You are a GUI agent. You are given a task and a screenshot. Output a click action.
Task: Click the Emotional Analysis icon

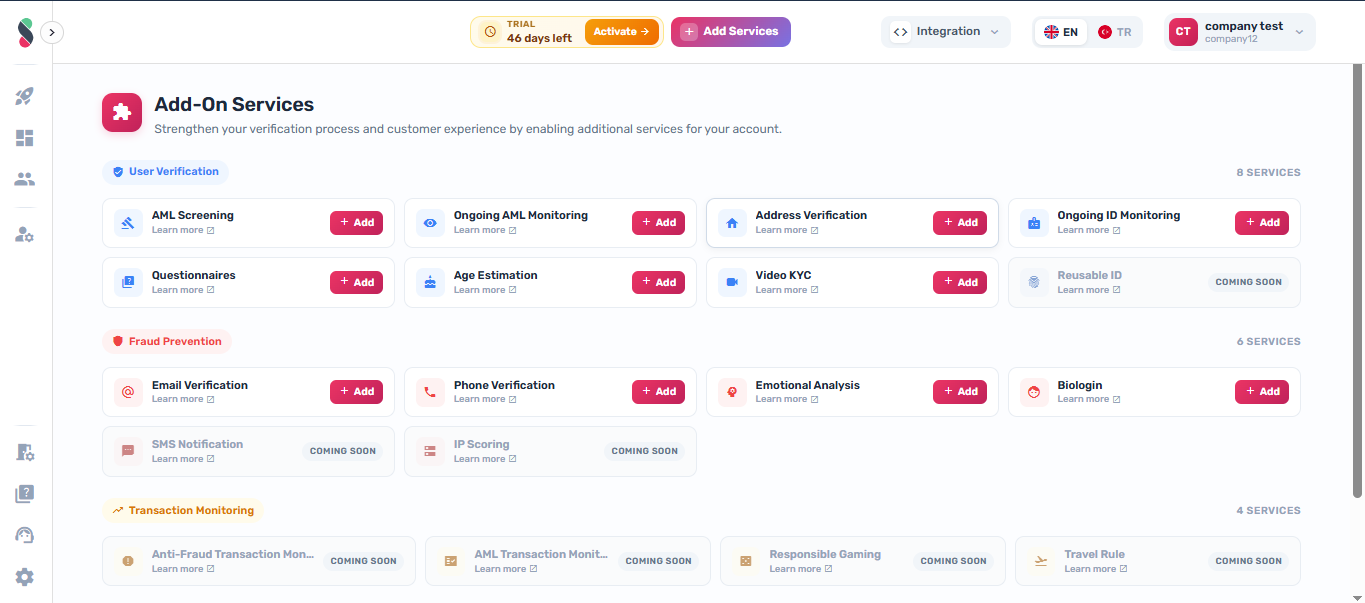[732, 392]
